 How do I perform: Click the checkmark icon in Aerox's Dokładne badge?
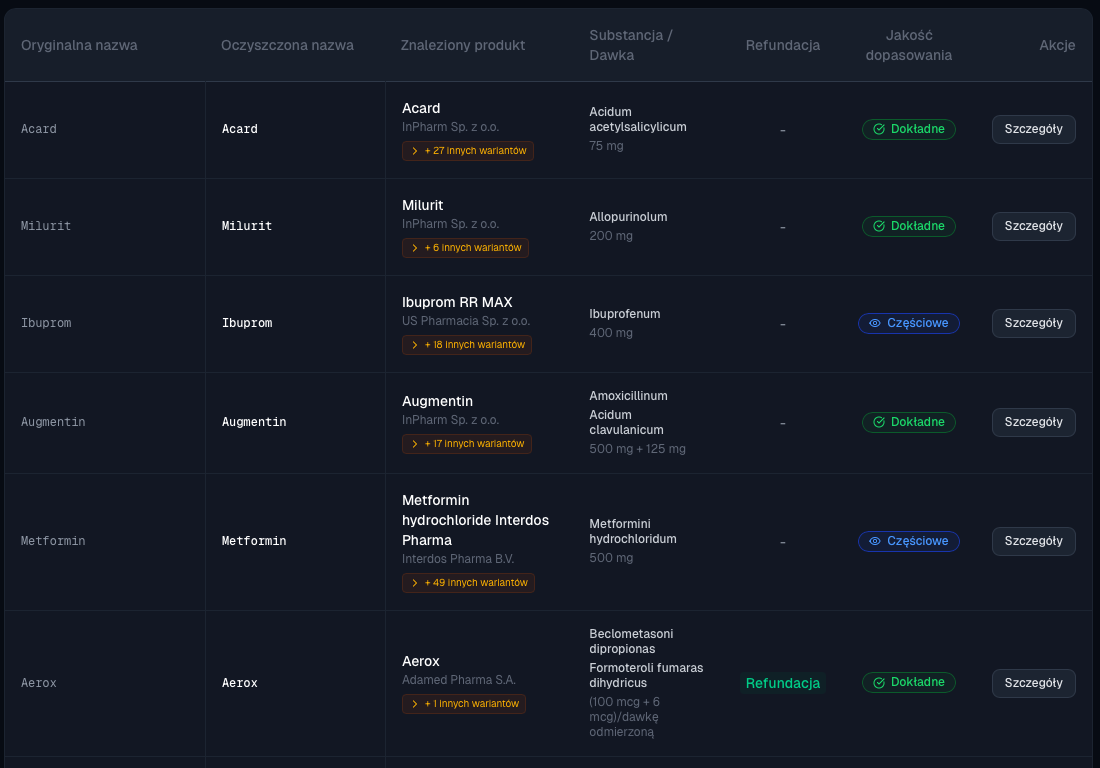[x=879, y=682]
